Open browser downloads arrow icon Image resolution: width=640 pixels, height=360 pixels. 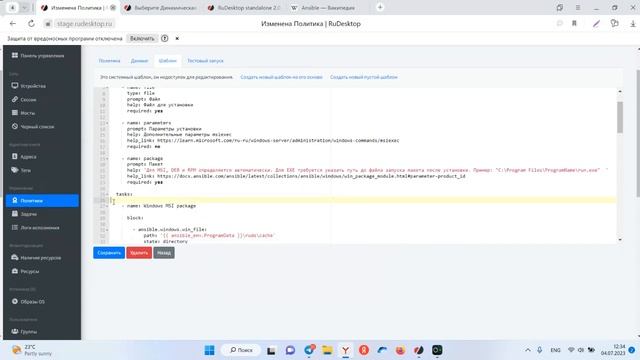(x=633, y=24)
